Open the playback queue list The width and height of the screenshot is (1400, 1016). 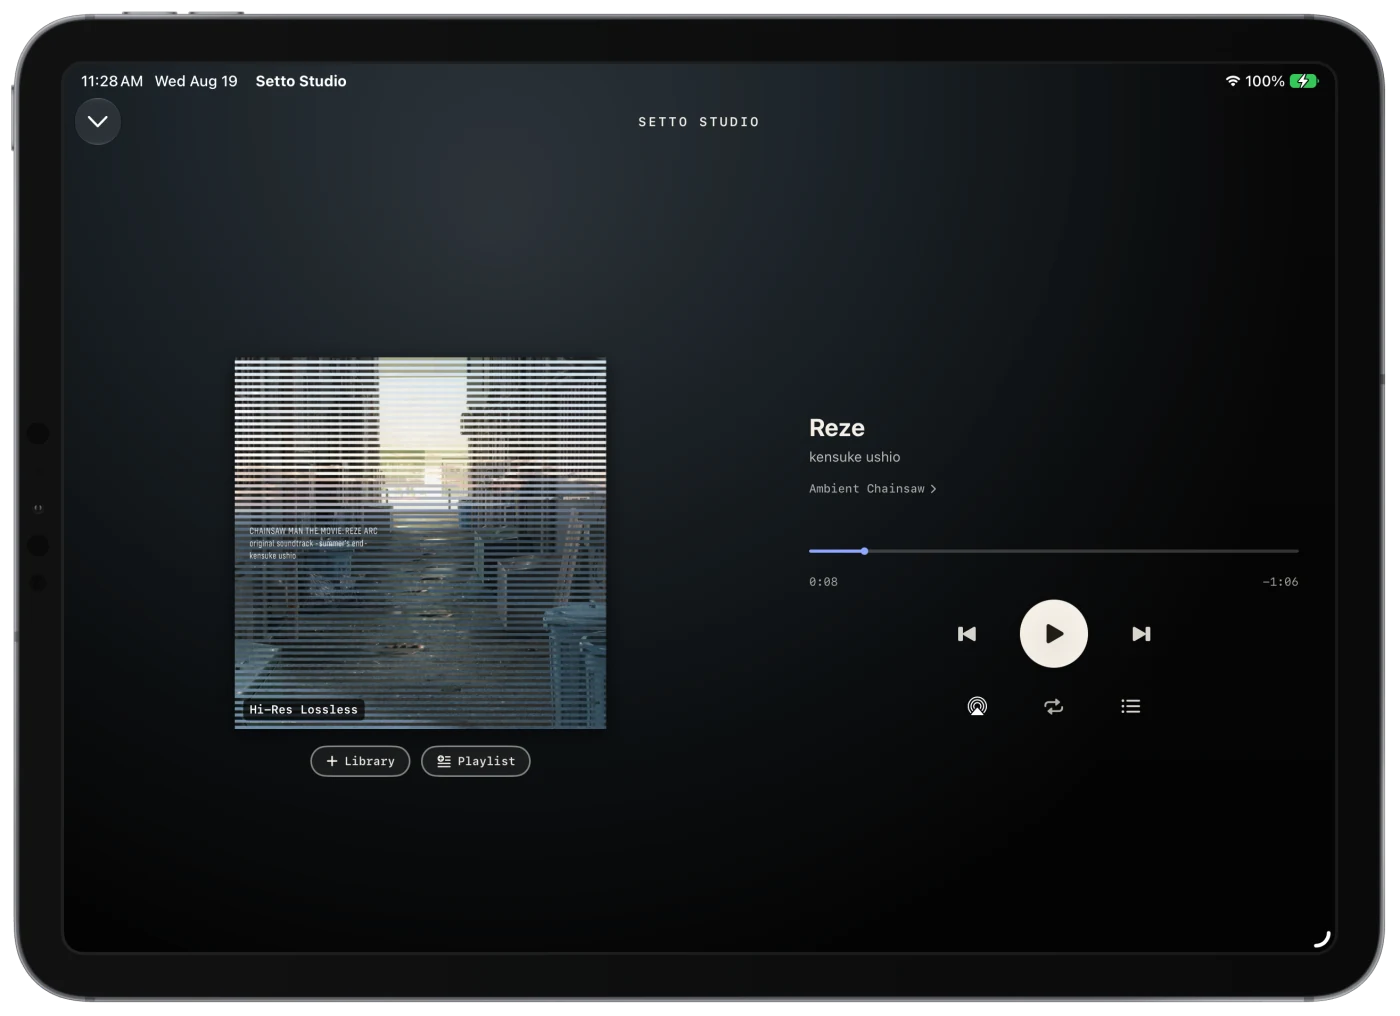click(x=1130, y=706)
